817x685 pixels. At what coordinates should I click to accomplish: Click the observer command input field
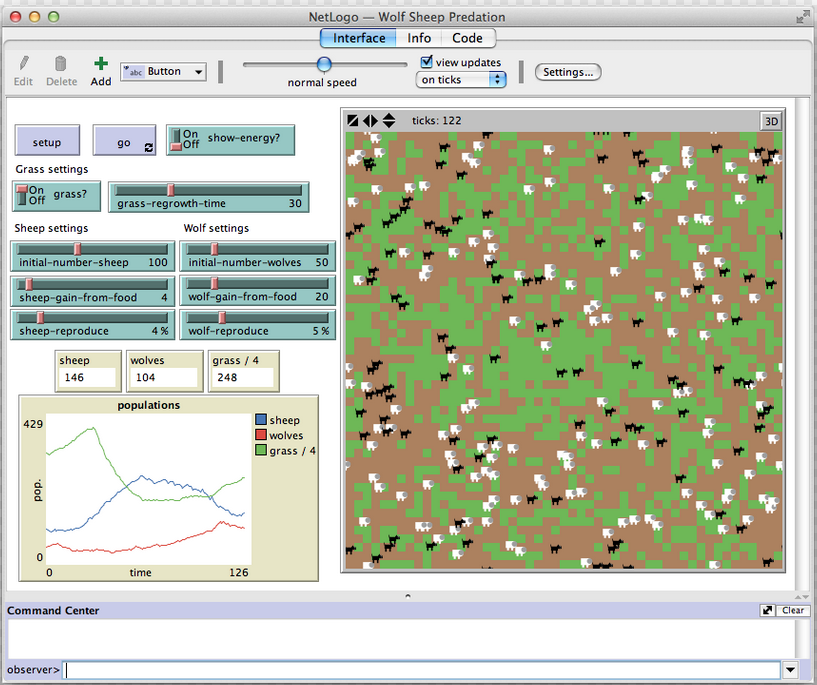pos(422,670)
